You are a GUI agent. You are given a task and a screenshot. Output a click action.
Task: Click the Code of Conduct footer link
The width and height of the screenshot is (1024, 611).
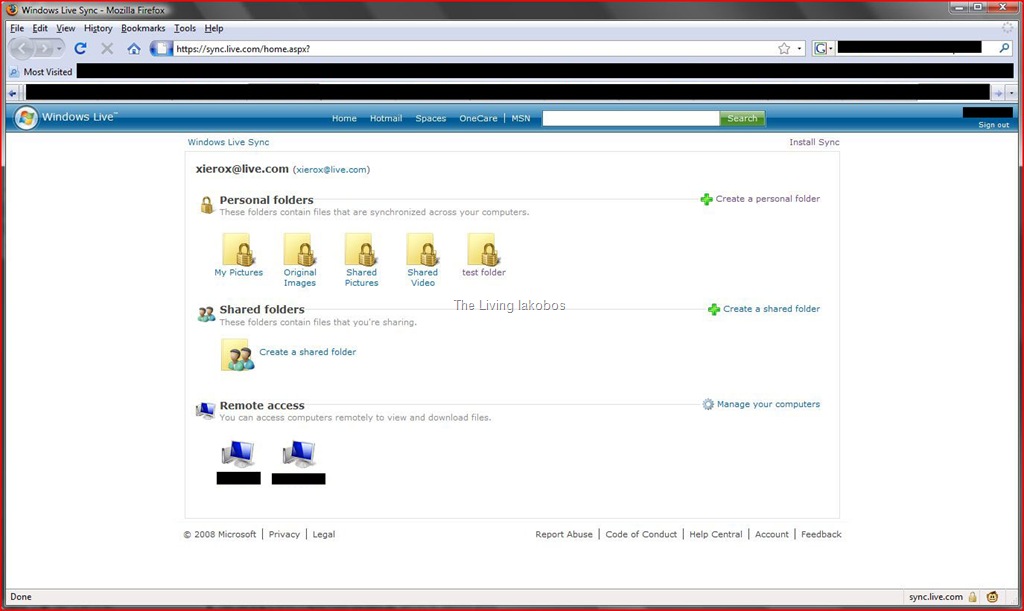pos(641,534)
